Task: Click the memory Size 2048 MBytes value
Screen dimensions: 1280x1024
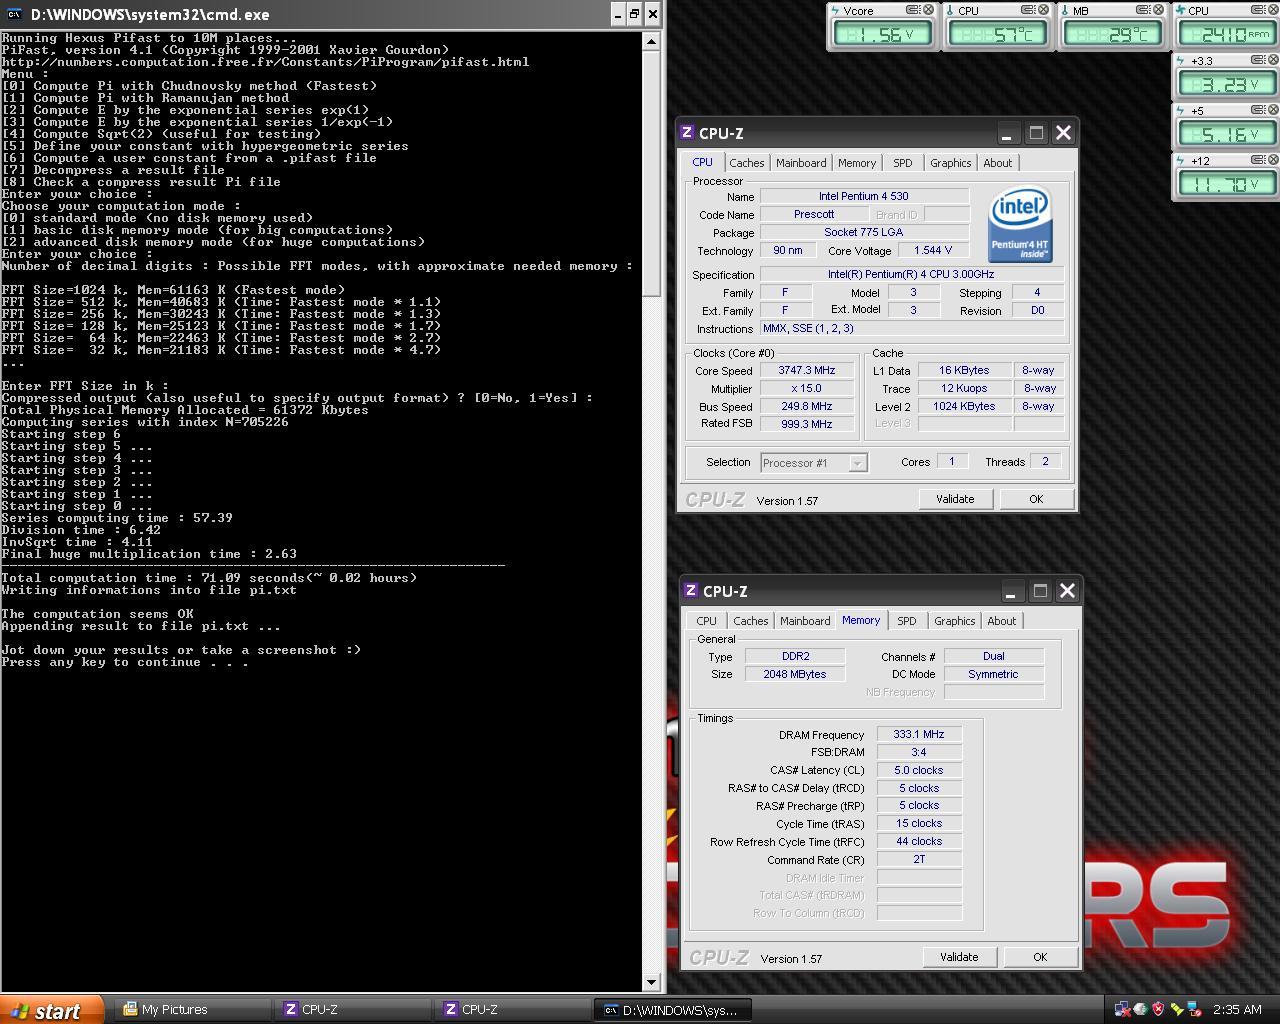Action: (x=795, y=674)
